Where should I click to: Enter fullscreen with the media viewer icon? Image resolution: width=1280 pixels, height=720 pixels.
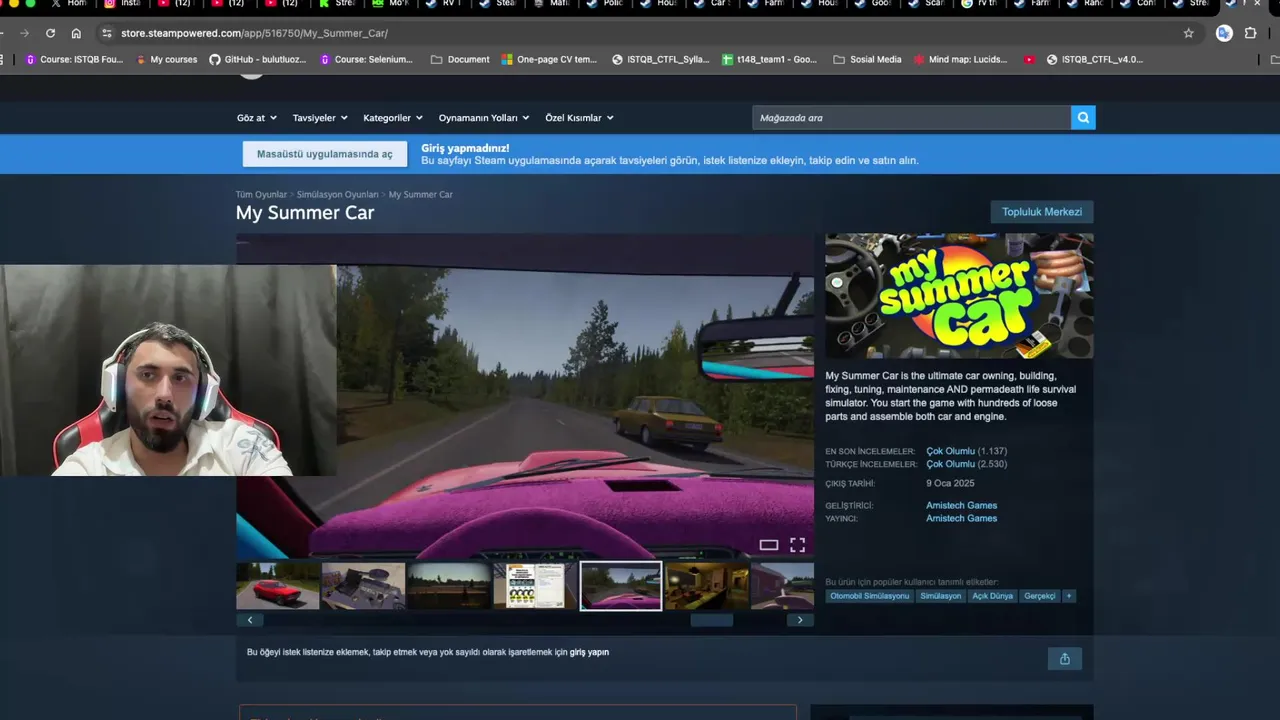point(797,545)
